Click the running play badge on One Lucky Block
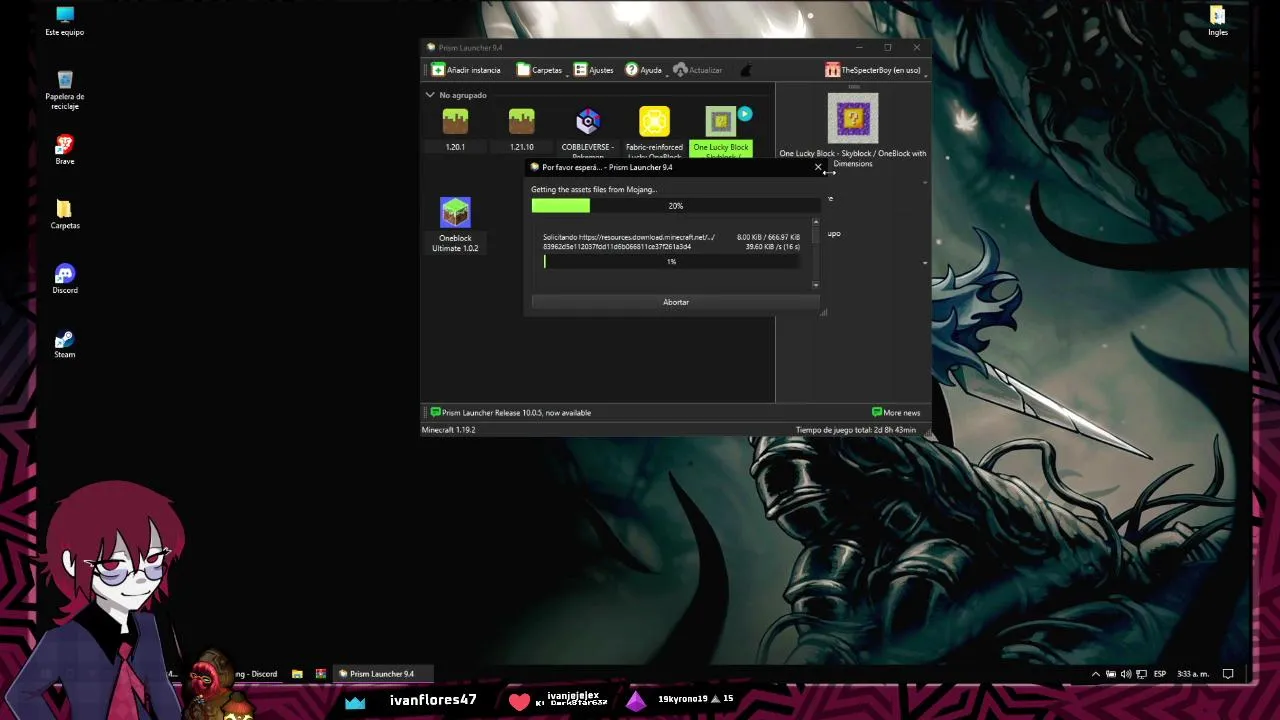 [x=745, y=114]
